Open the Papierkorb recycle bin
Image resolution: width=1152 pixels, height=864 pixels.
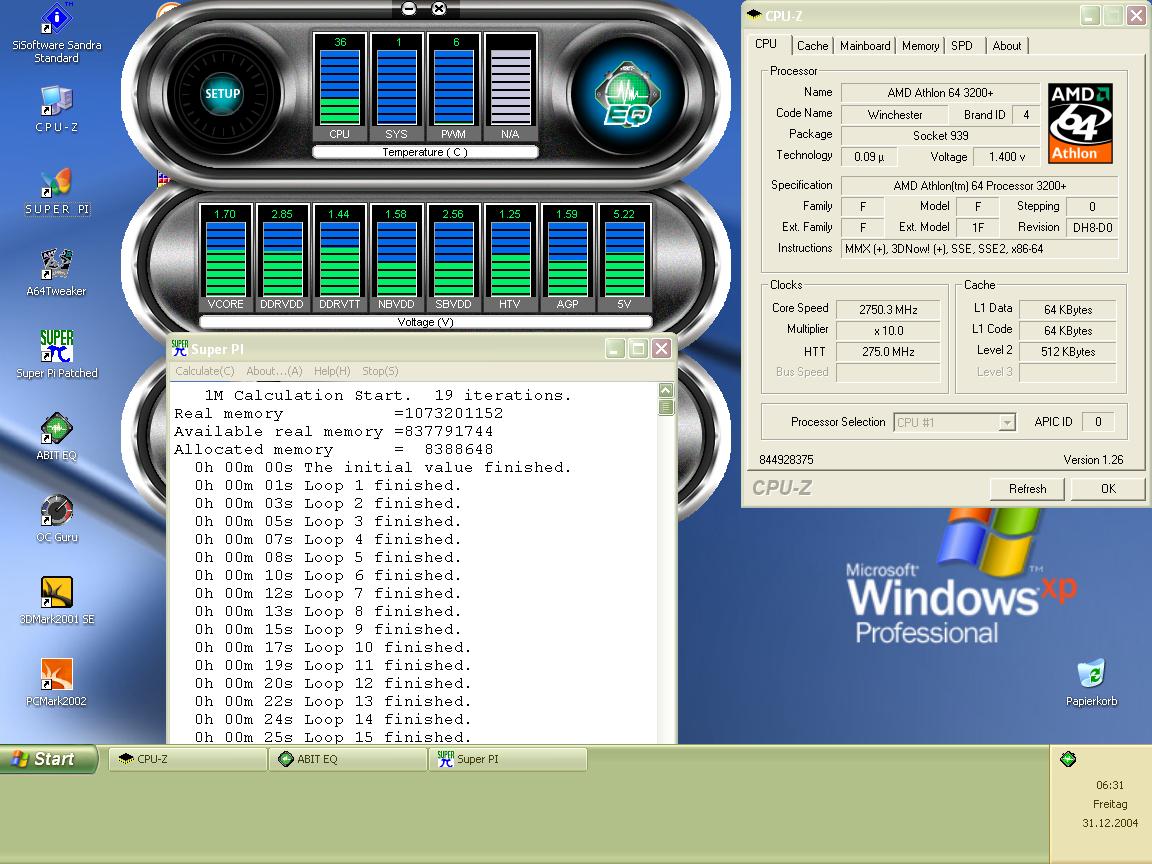1089,675
